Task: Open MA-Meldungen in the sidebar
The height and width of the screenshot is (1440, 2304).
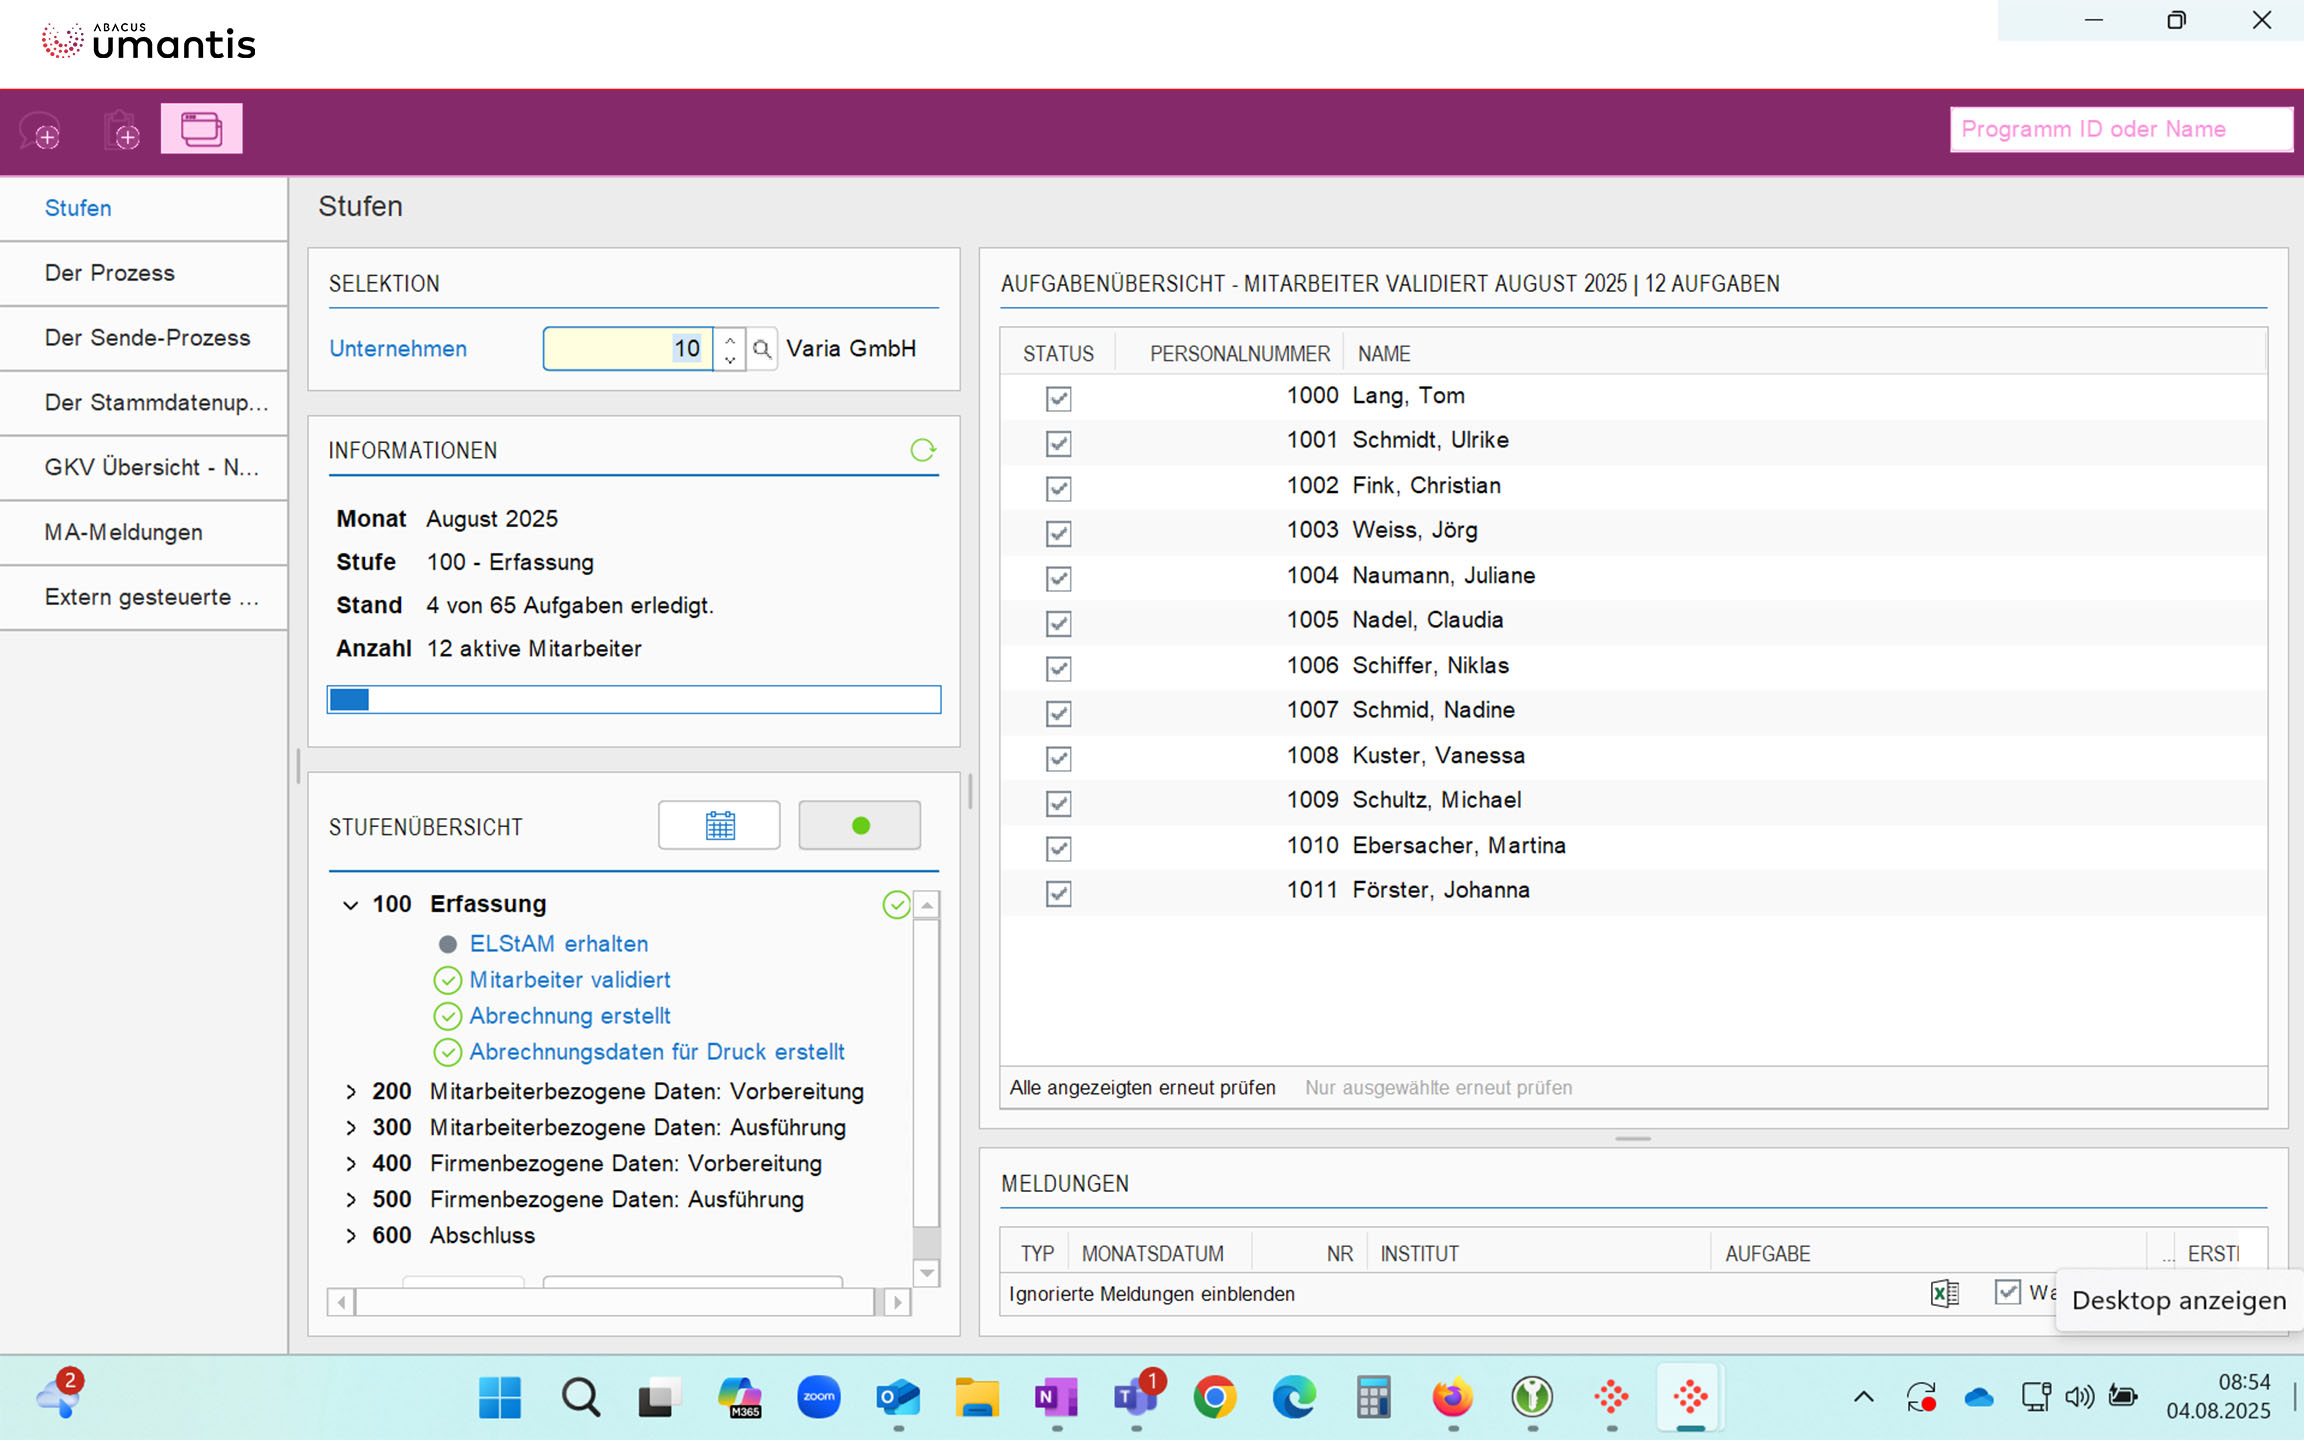Action: tap(124, 532)
